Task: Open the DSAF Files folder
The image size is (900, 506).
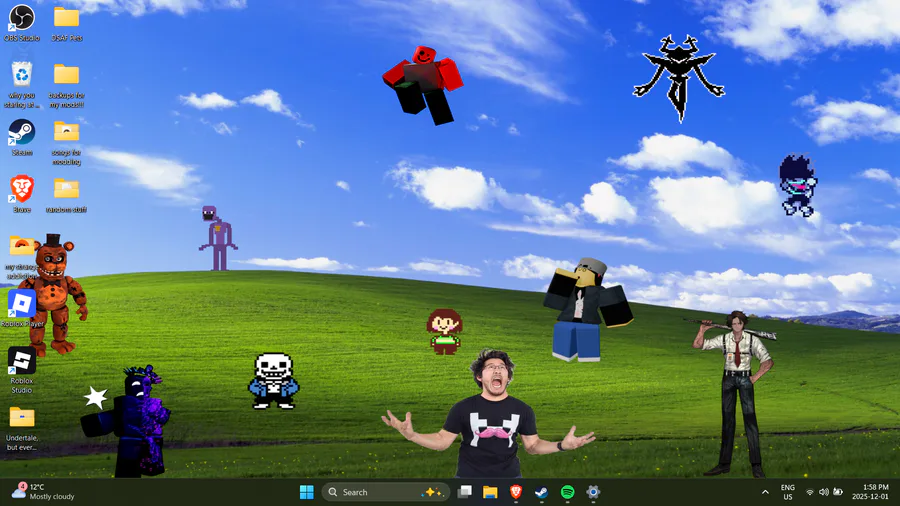Action: click(67, 23)
